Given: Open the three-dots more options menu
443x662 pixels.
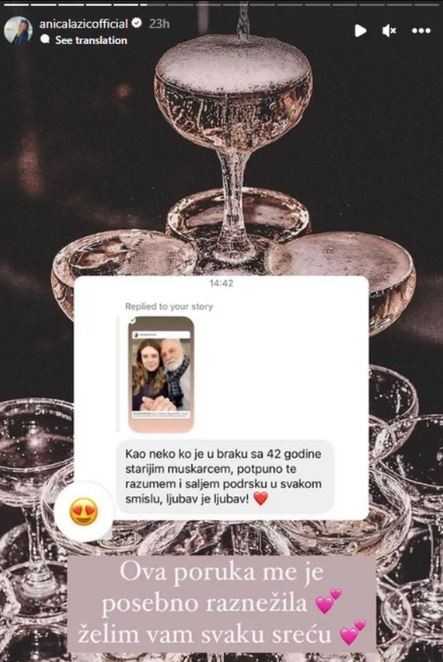Looking at the screenshot, I should [x=421, y=30].
